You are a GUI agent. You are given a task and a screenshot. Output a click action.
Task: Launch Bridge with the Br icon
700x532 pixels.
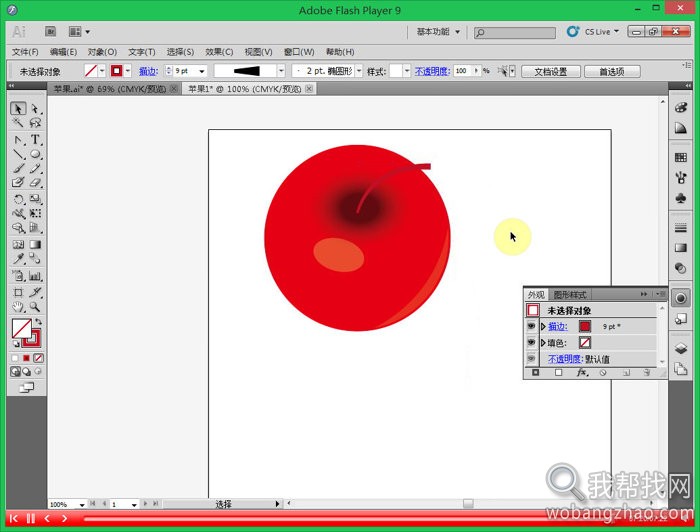coord(50,32)
